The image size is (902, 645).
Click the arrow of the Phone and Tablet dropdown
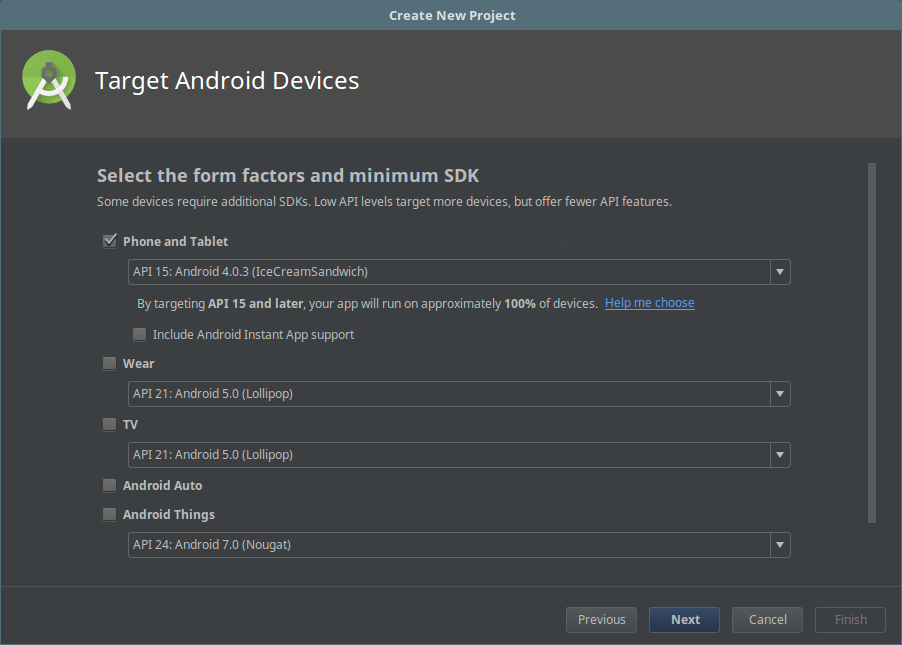coord(780,272)
